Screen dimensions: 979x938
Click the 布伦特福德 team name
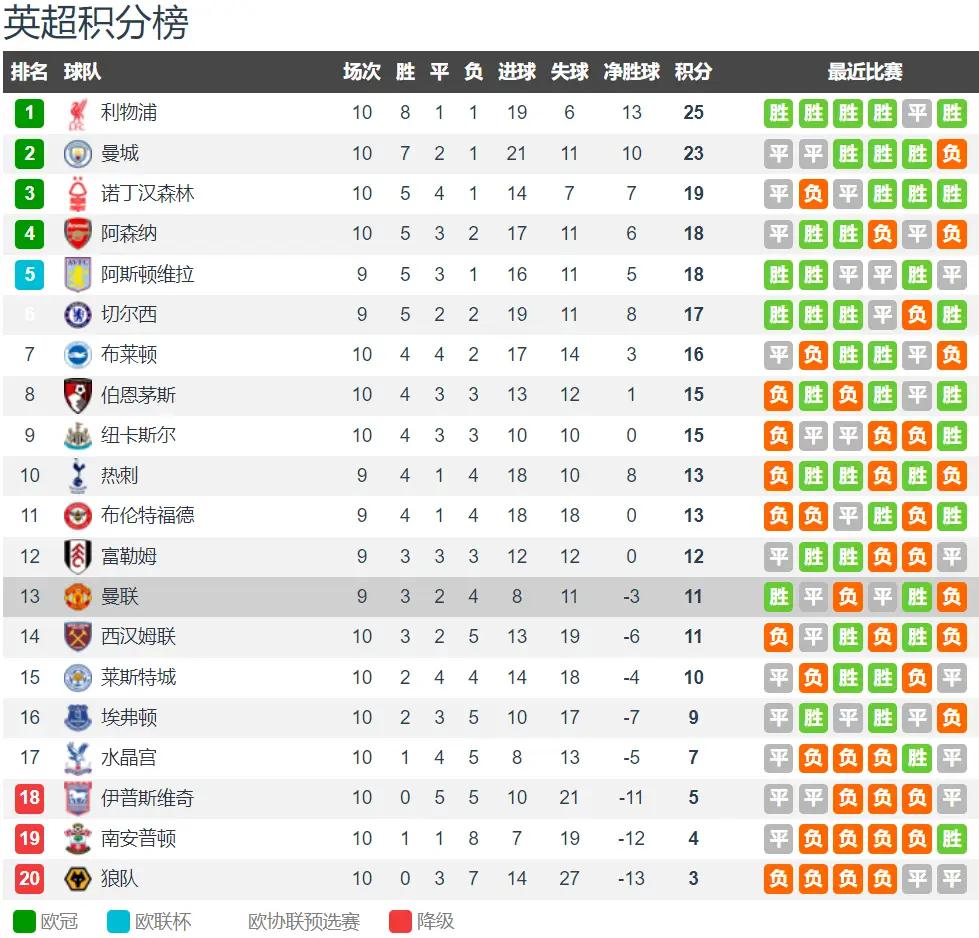coord(147,515)
